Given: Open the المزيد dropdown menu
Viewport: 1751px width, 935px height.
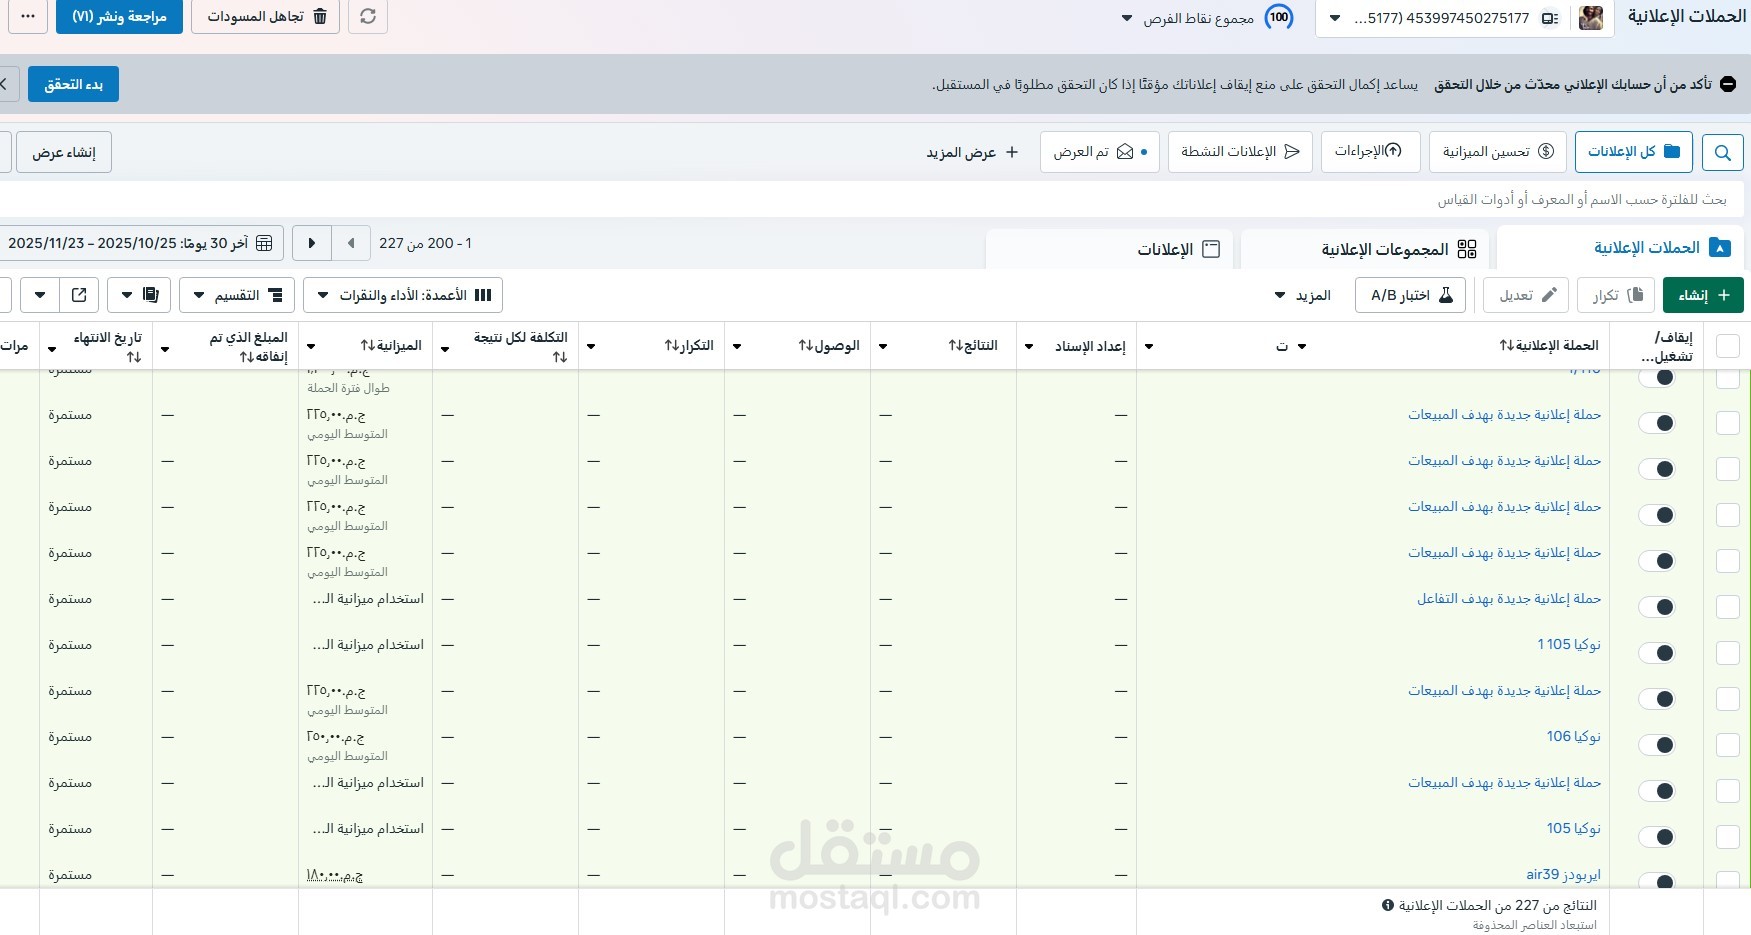Looking at the screenshot, I should point(1301,295).
